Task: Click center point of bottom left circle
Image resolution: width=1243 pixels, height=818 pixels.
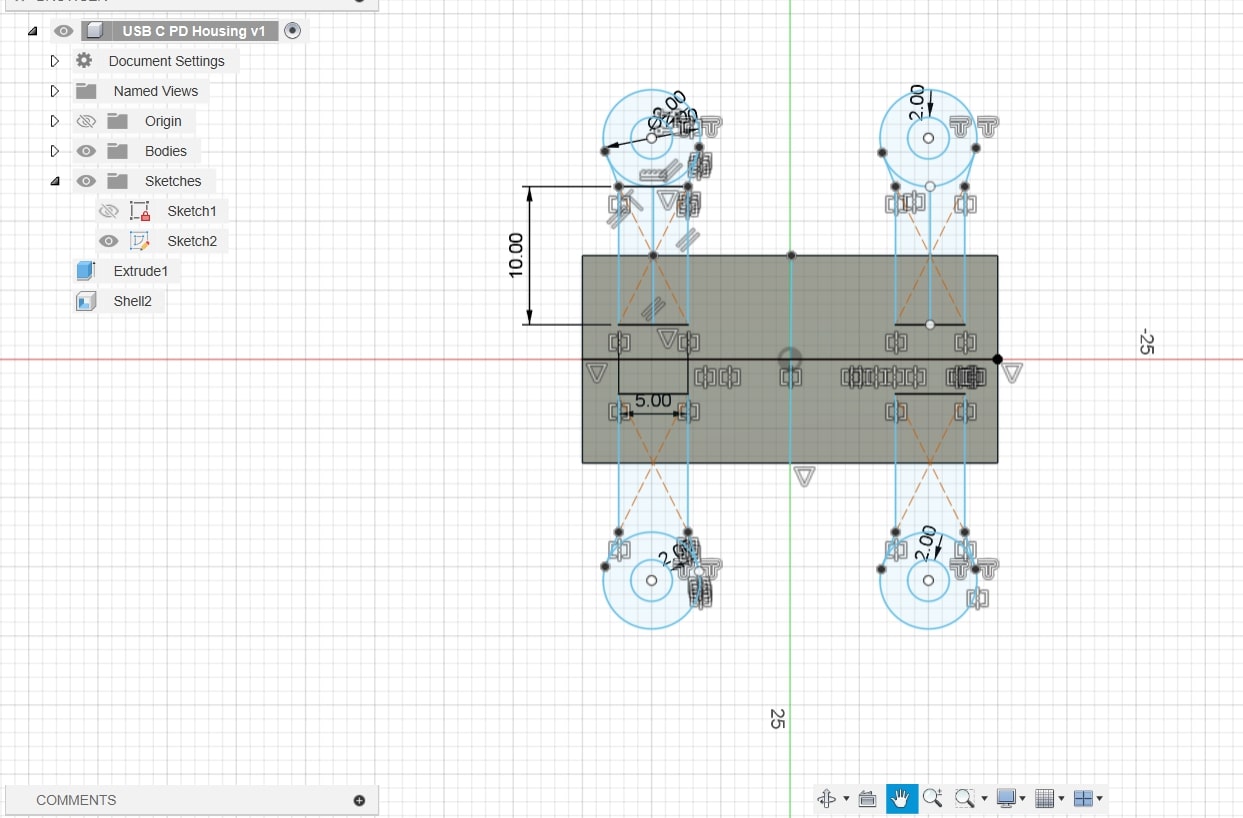Action: (652, 580)
